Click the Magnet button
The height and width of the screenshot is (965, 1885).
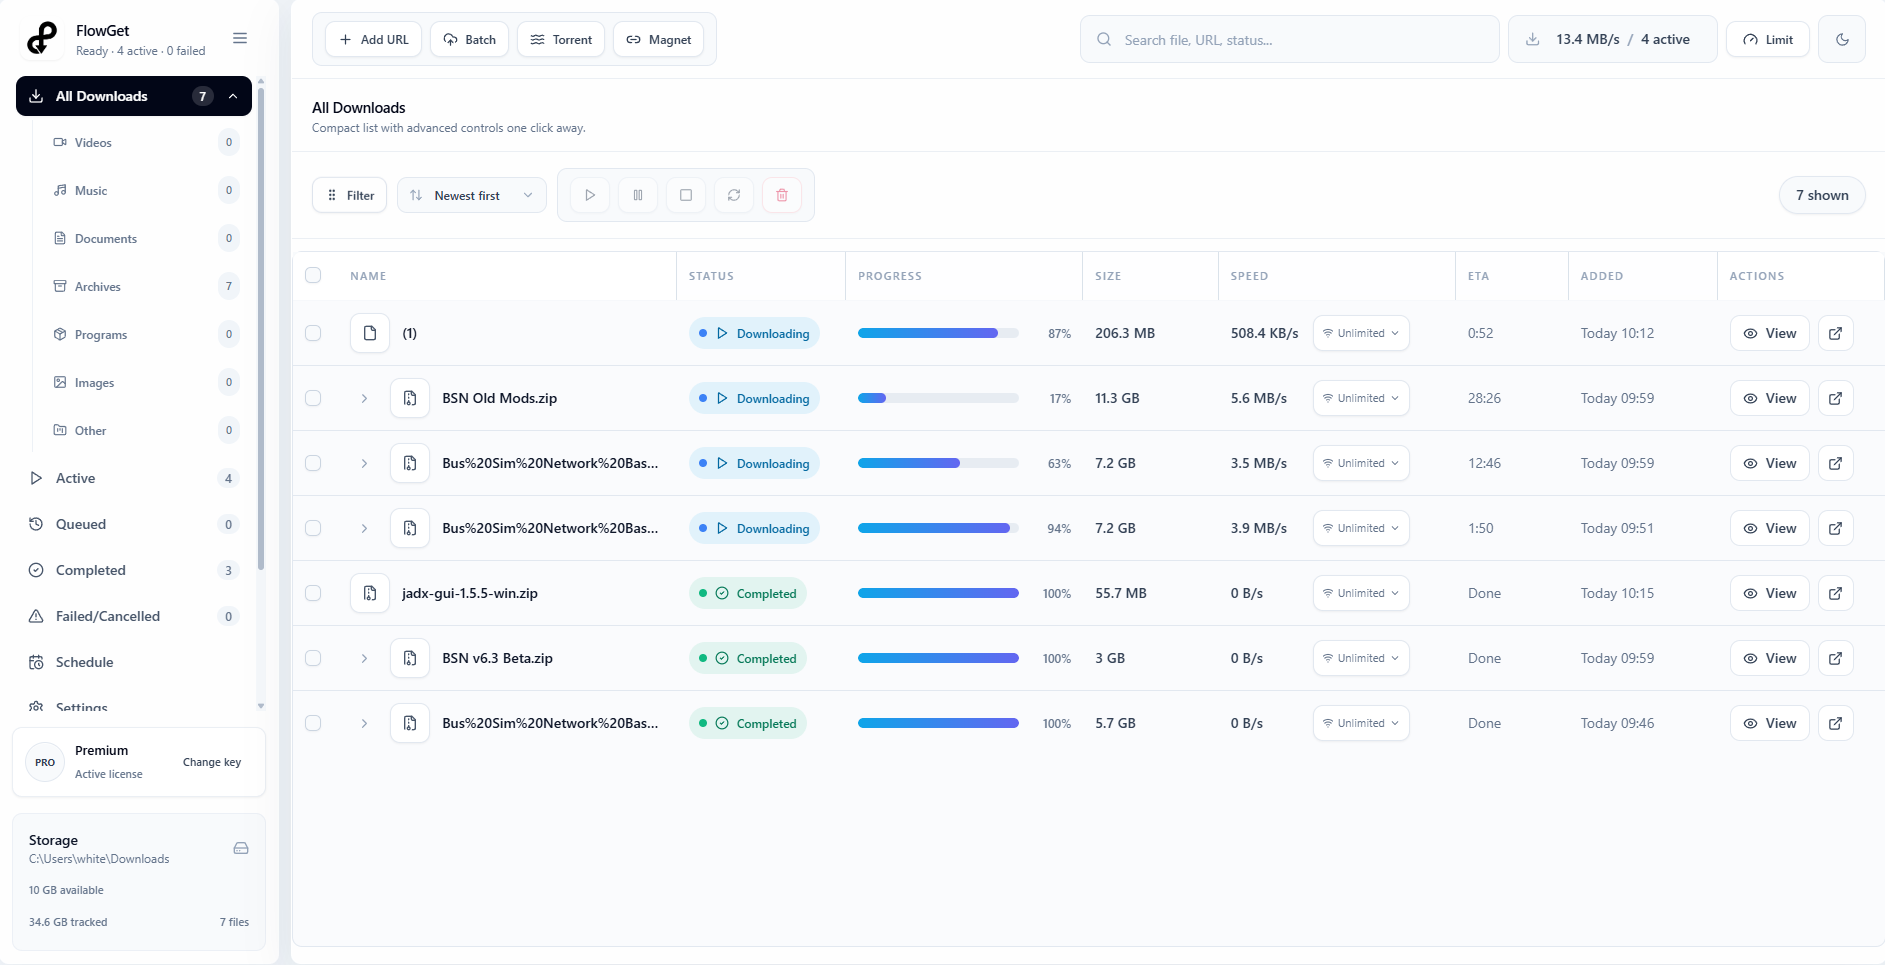pos(659,40)
